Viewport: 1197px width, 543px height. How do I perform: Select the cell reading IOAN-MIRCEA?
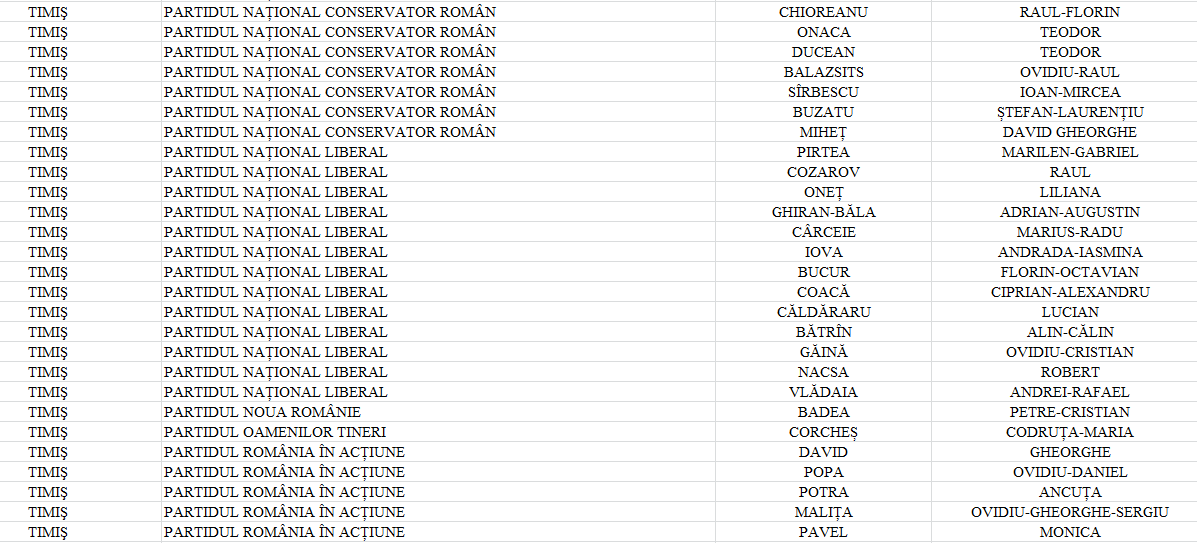pos(1069,92)
